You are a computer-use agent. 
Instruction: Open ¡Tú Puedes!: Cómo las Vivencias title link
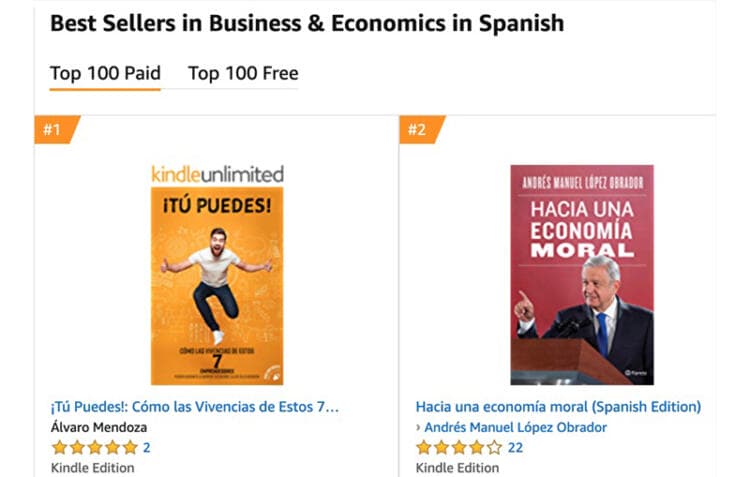point(195,407)
